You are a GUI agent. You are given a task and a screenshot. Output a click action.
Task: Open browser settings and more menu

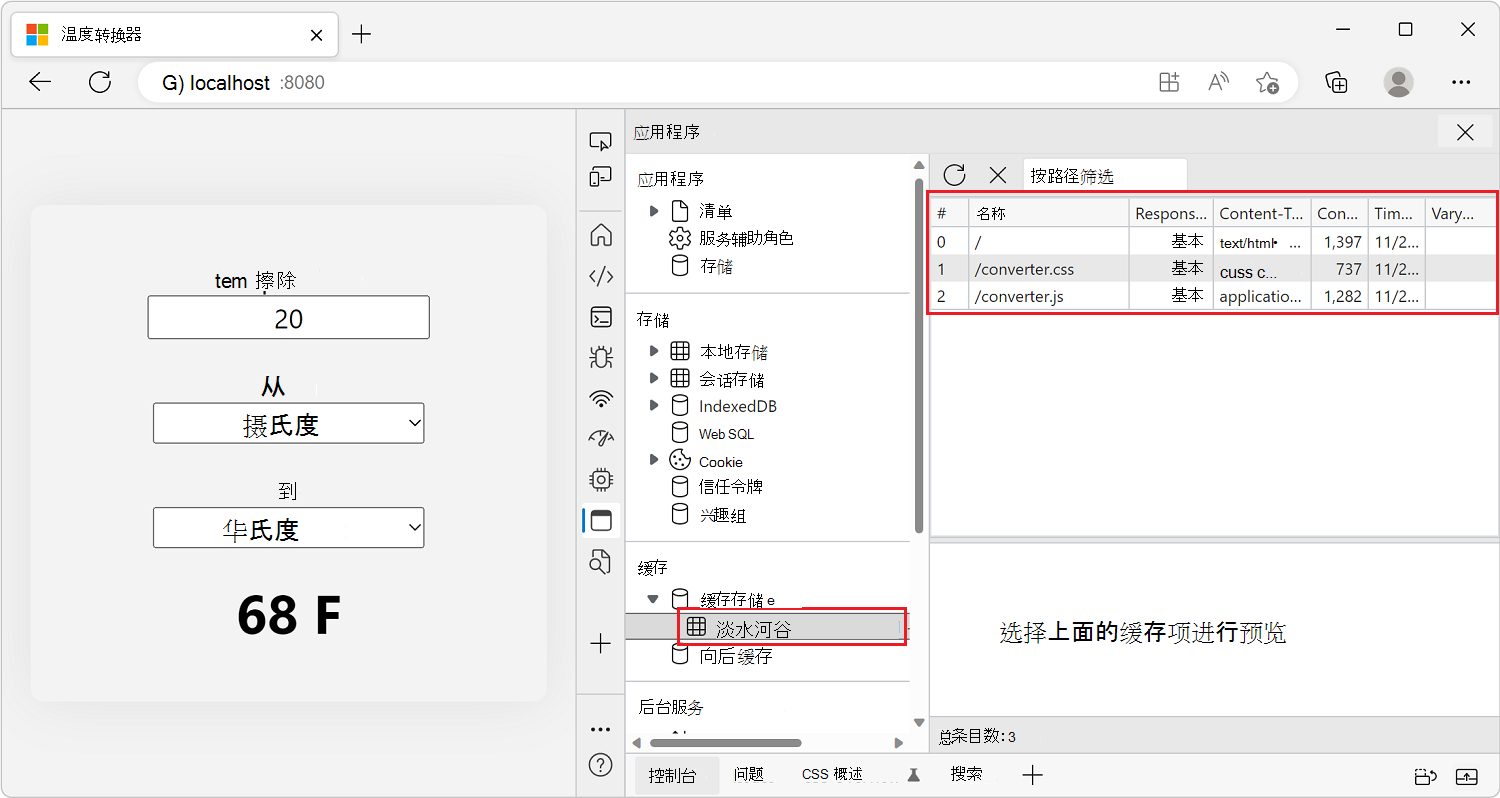(x=1461, y=82)
